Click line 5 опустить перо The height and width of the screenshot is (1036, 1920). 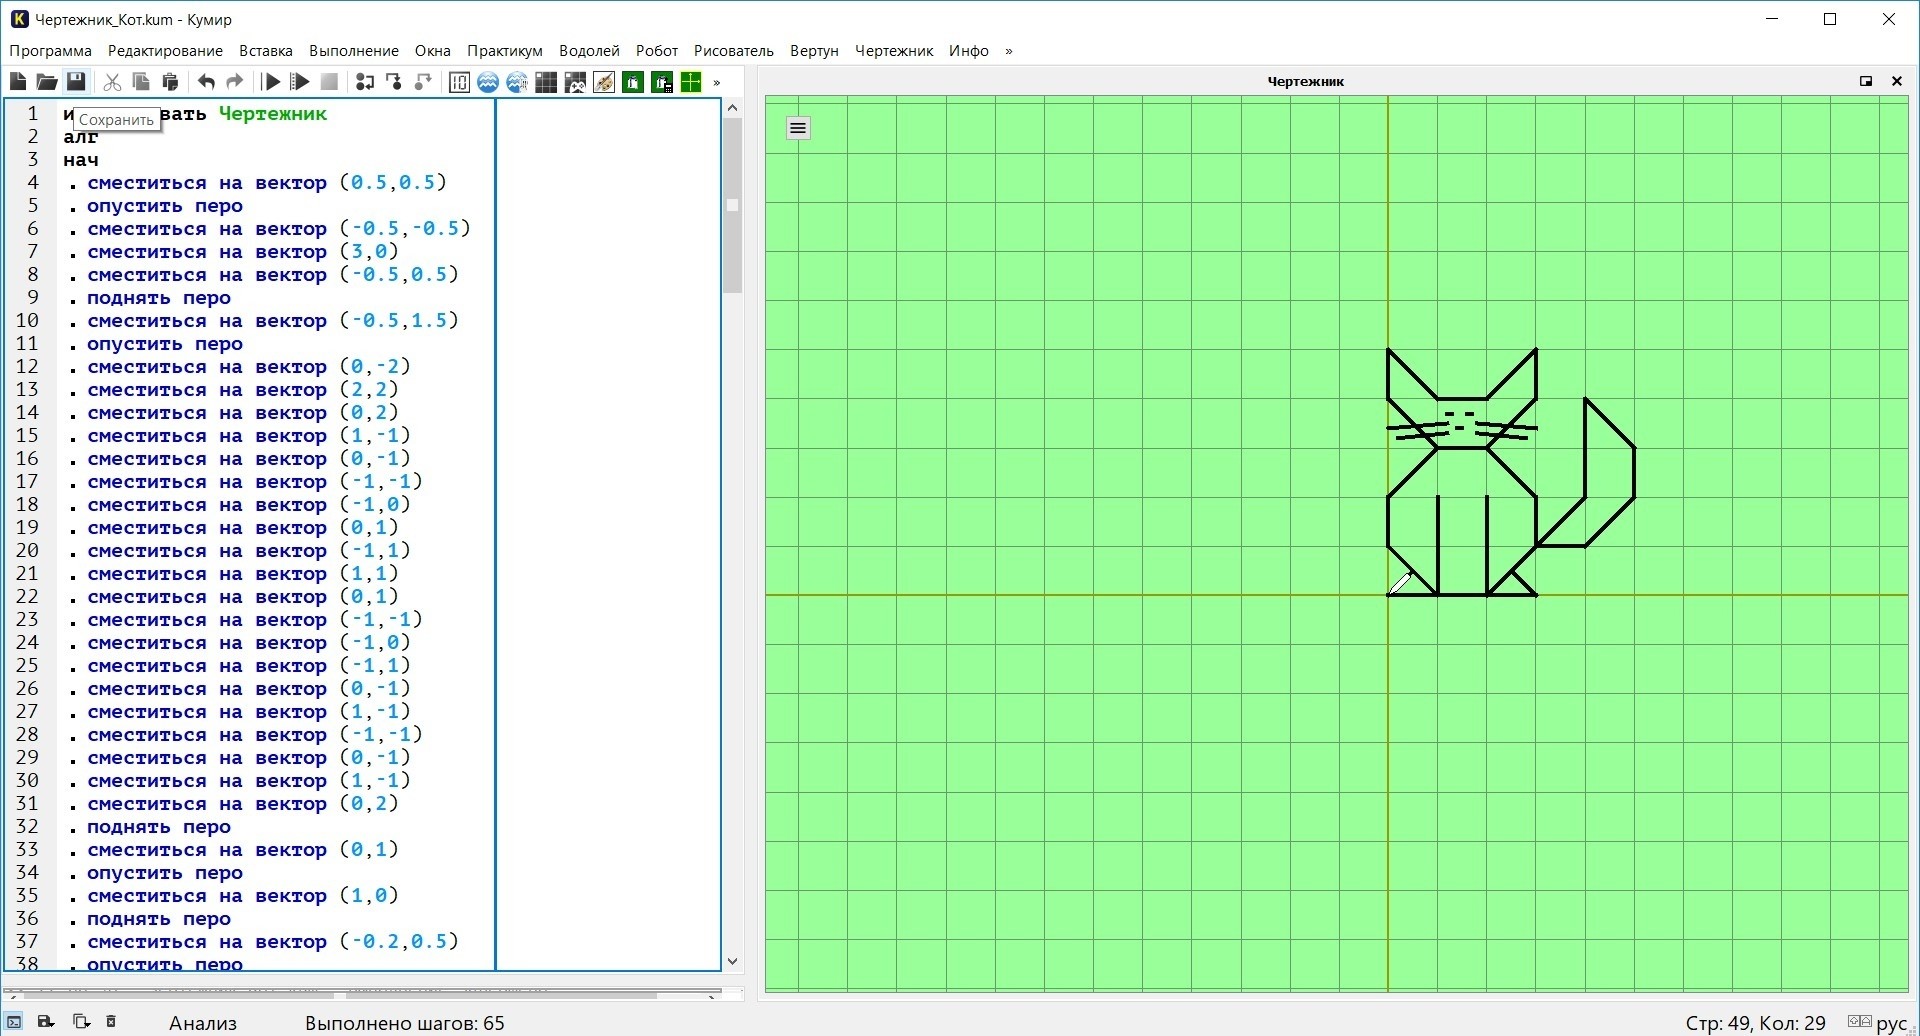point(165,206)
